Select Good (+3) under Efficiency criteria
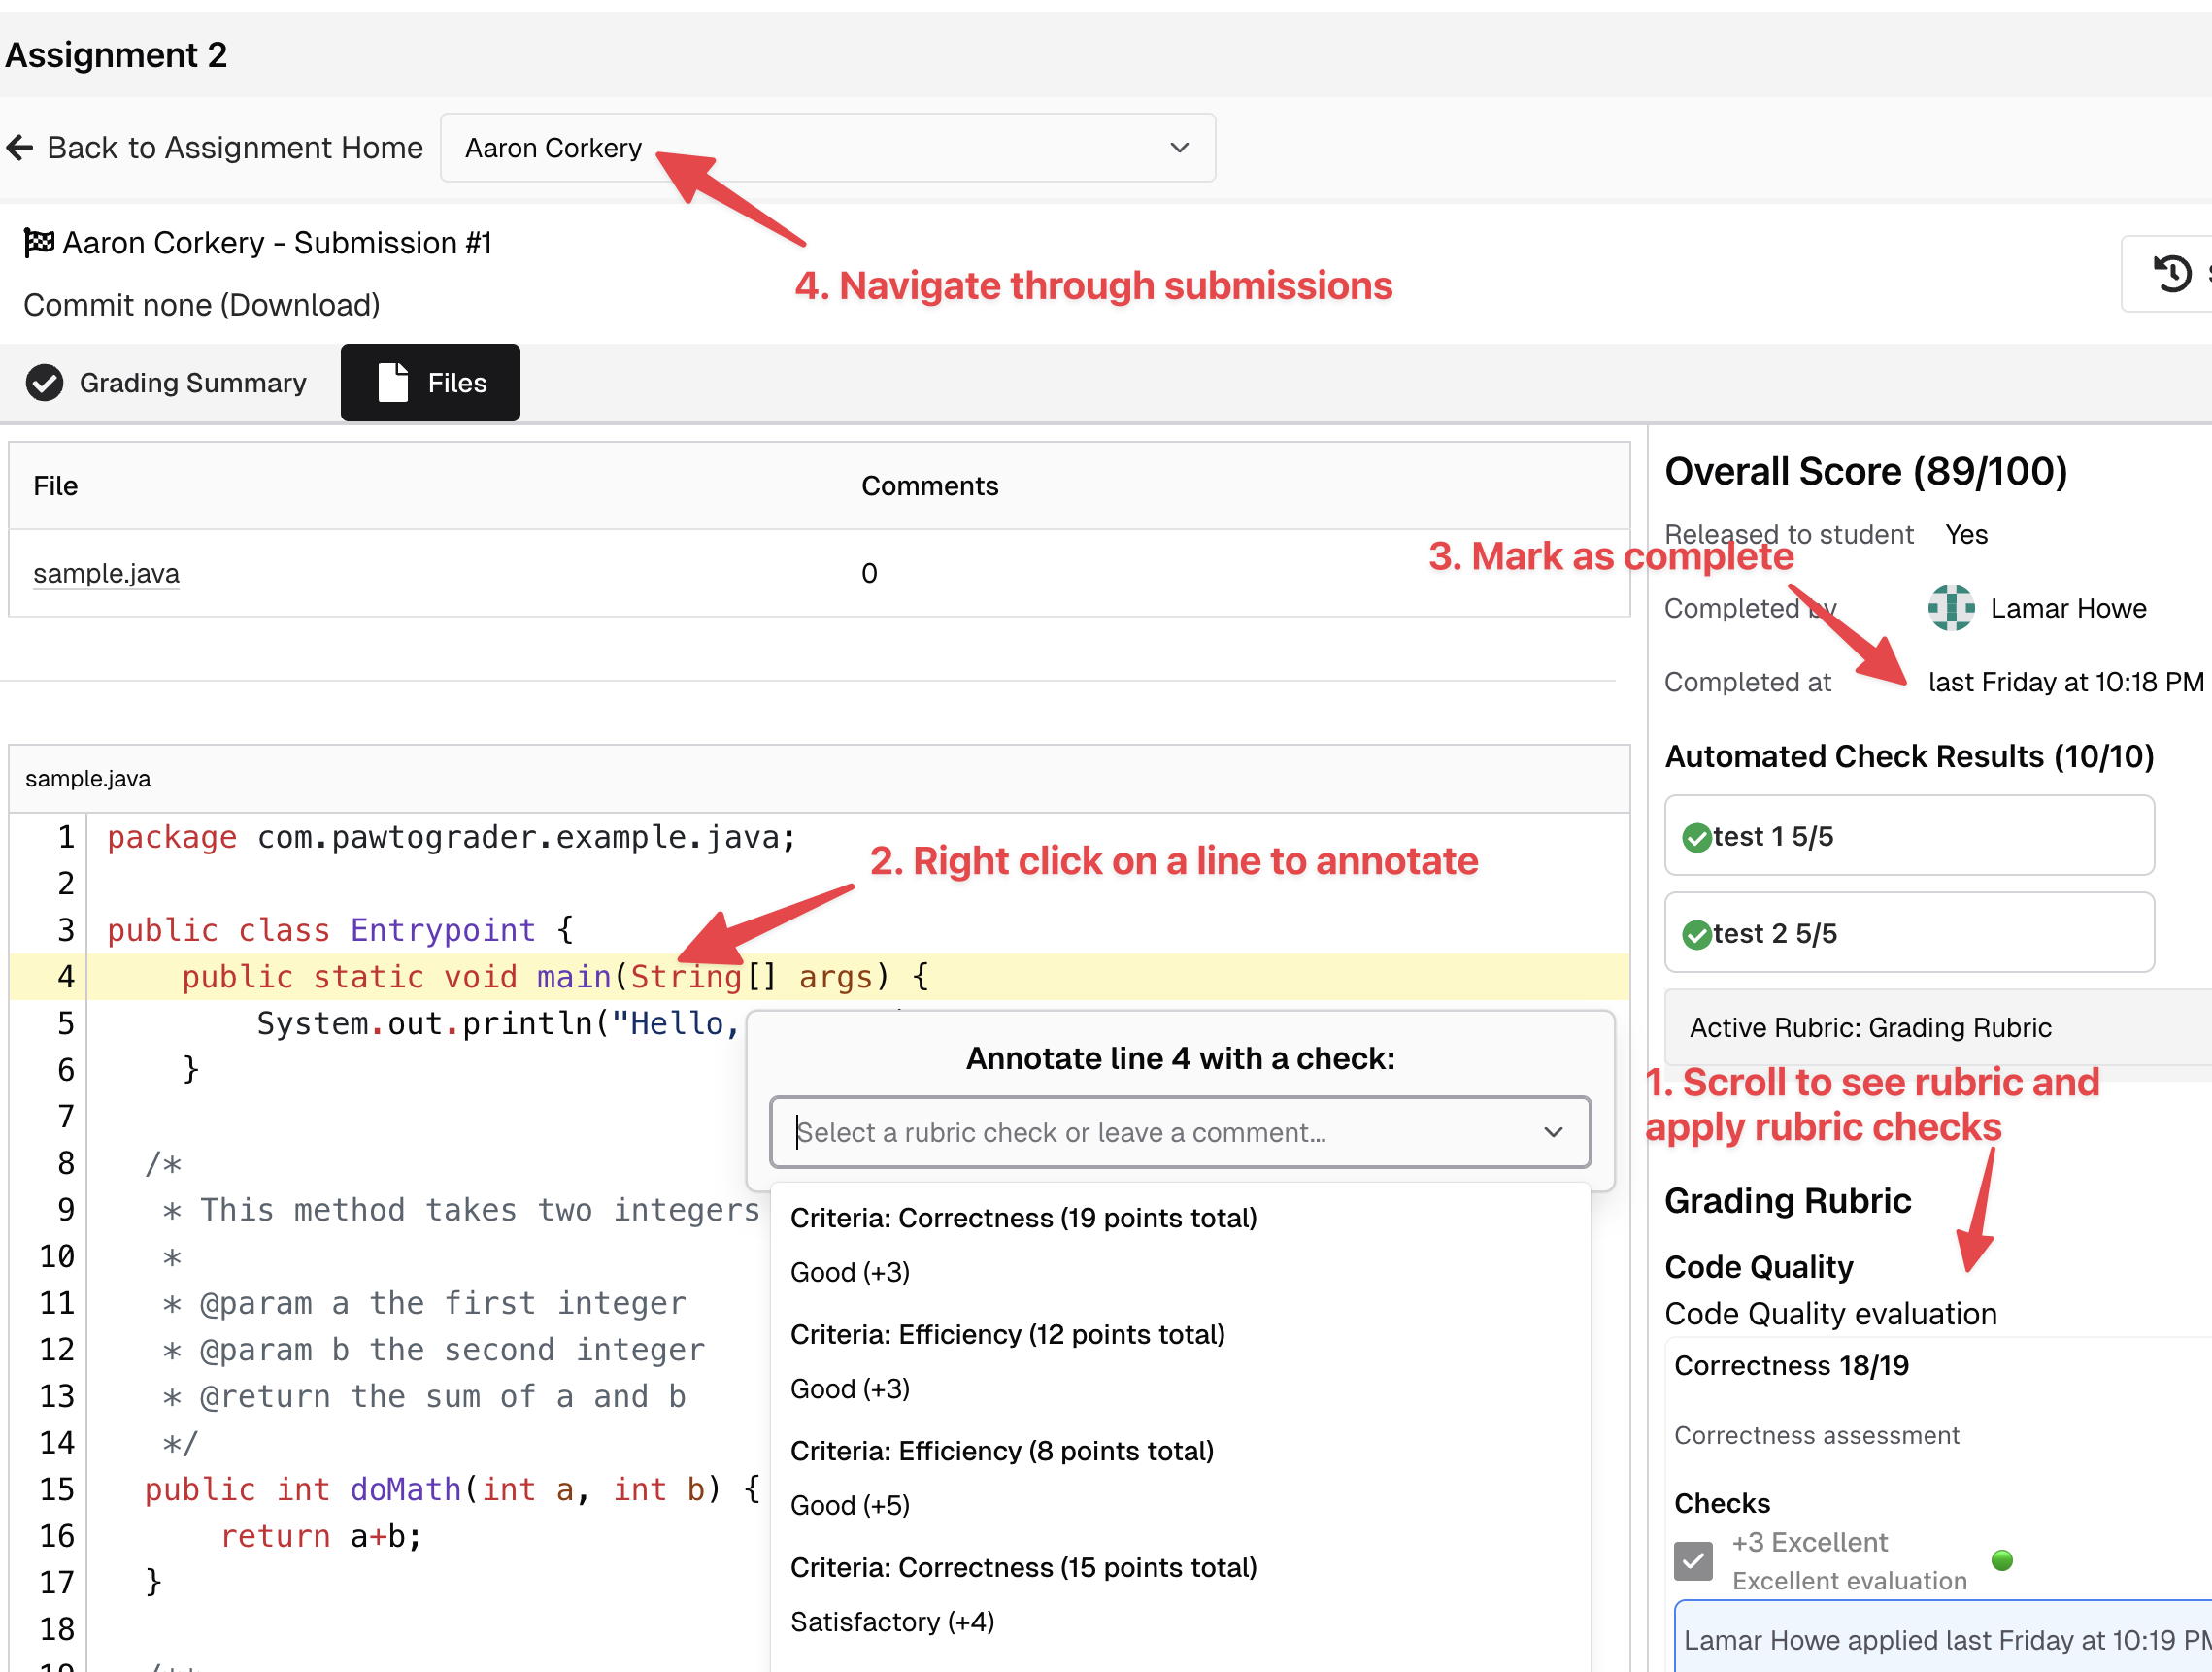 click(849, 1388)
